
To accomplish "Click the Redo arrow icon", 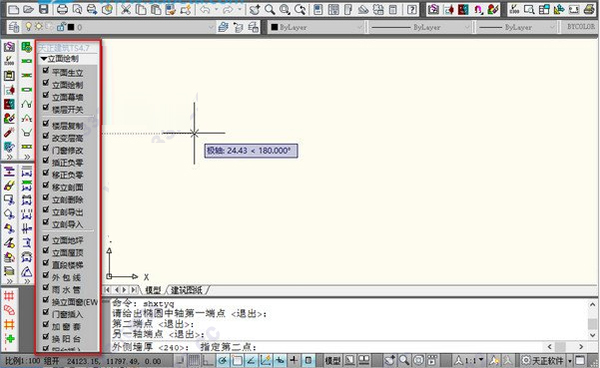I will point(228,10).
